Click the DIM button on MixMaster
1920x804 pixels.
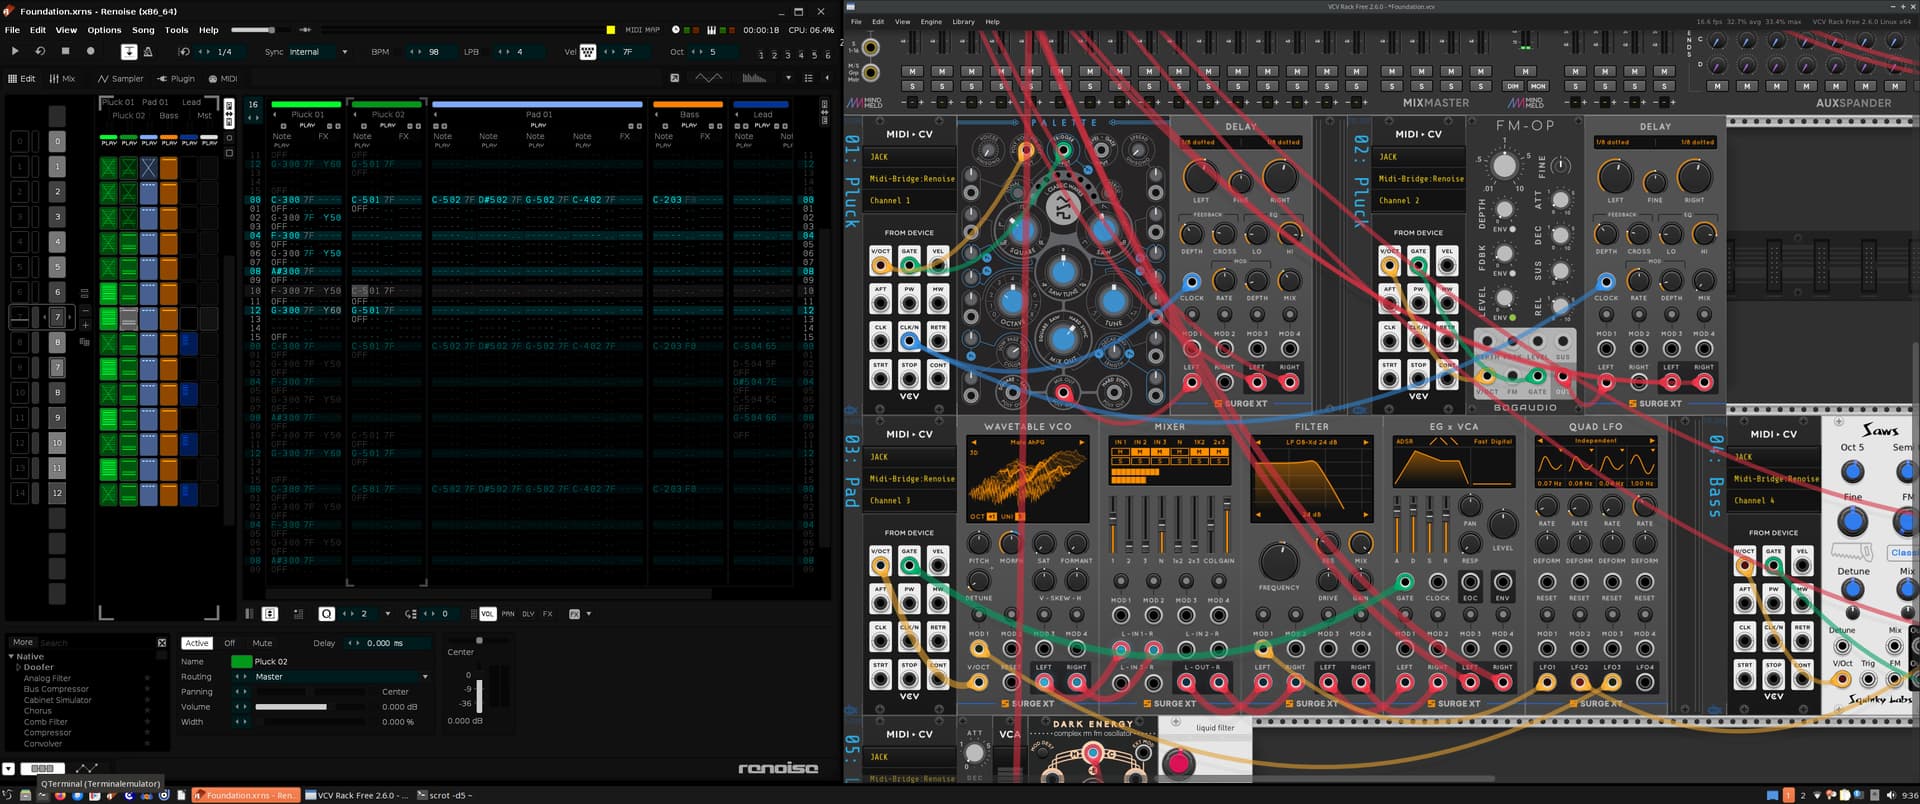[x=1514, y=86]
